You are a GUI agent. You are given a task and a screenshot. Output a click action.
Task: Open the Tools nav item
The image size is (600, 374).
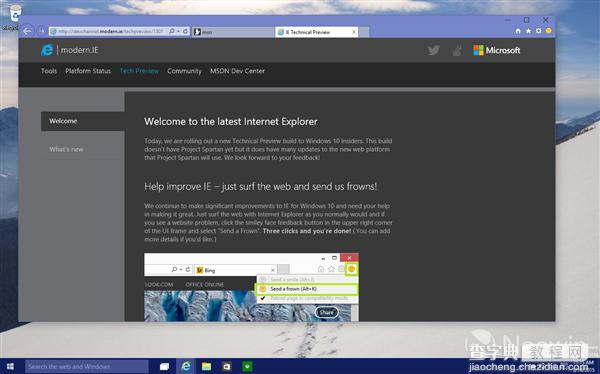(x=49, y=71)
